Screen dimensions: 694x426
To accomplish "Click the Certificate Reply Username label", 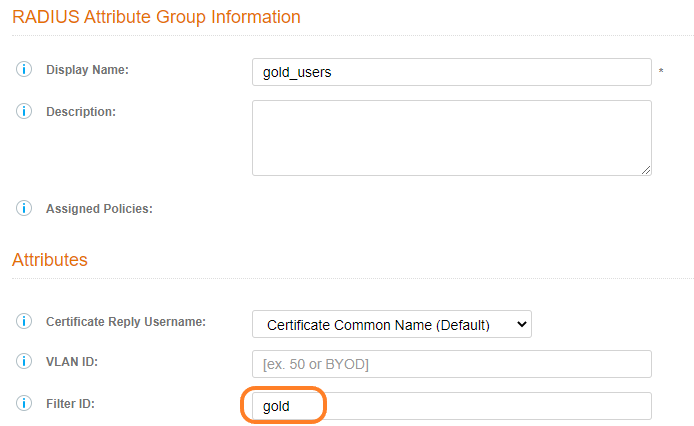I will (126, 323).
